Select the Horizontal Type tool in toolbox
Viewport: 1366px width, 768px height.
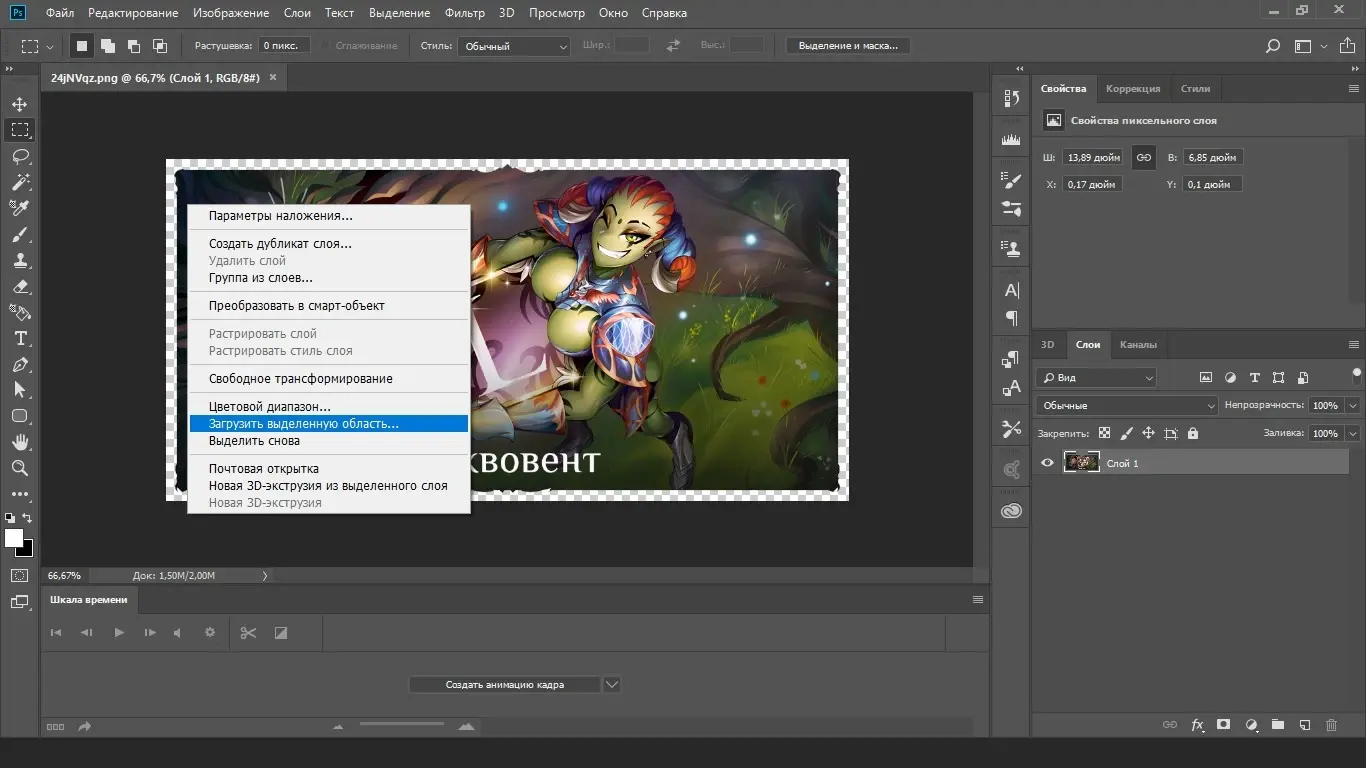tap(20, 338)
